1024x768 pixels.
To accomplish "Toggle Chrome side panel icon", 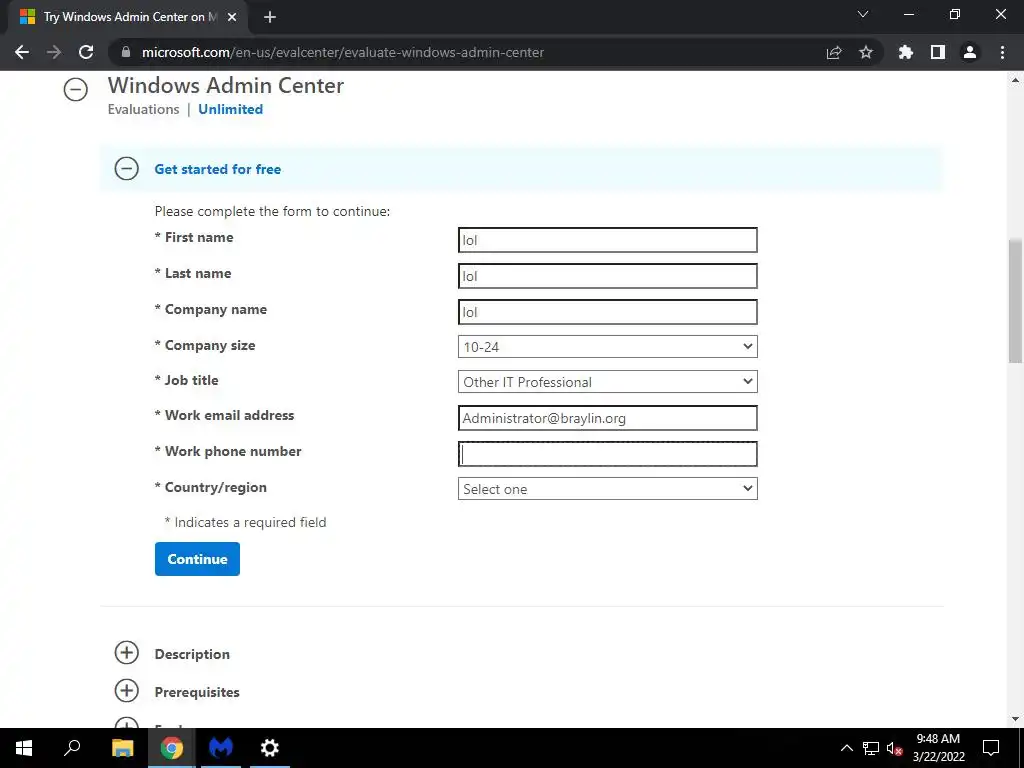I will [938, 52].
